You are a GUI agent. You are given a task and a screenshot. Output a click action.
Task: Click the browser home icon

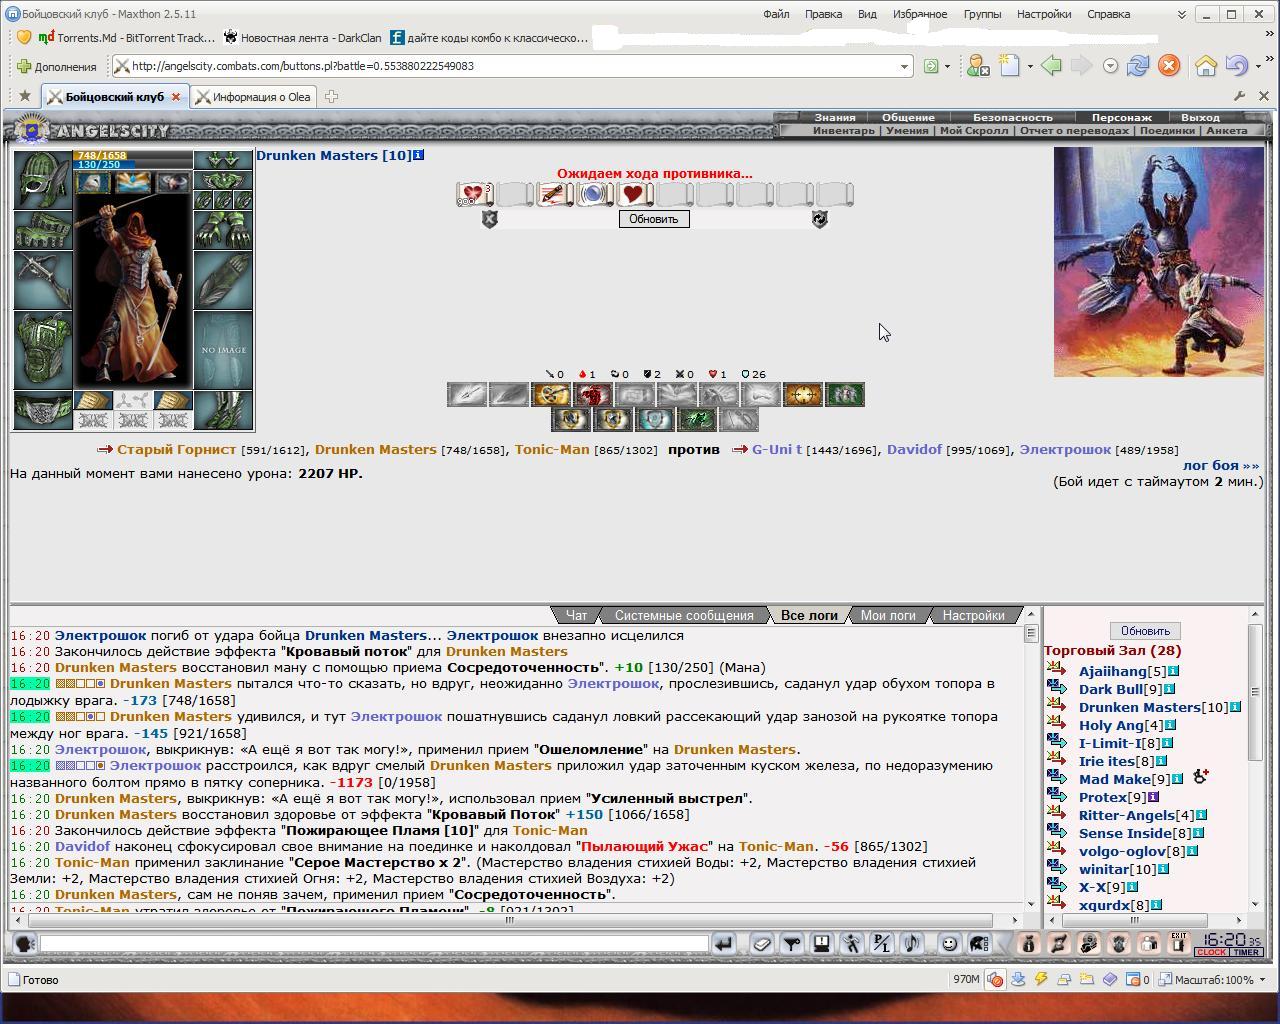pos(1206,66)
